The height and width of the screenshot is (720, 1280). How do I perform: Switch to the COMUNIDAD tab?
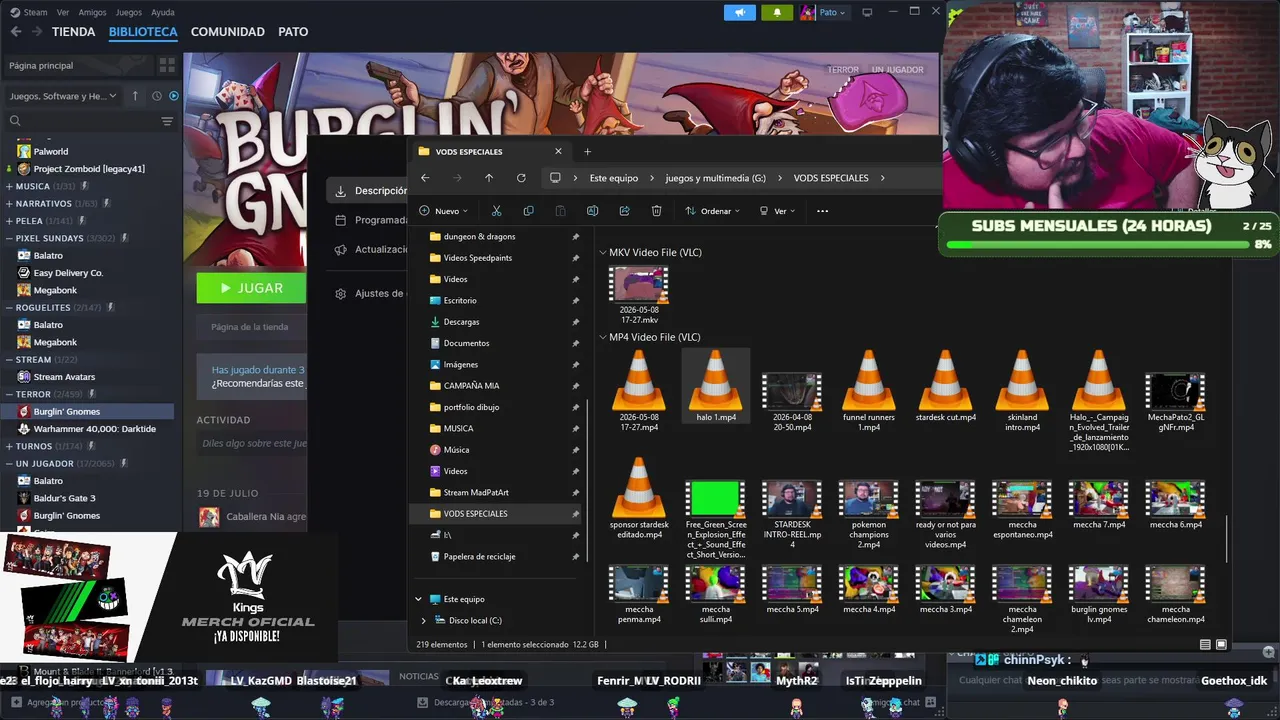click(x=228, y=32)
